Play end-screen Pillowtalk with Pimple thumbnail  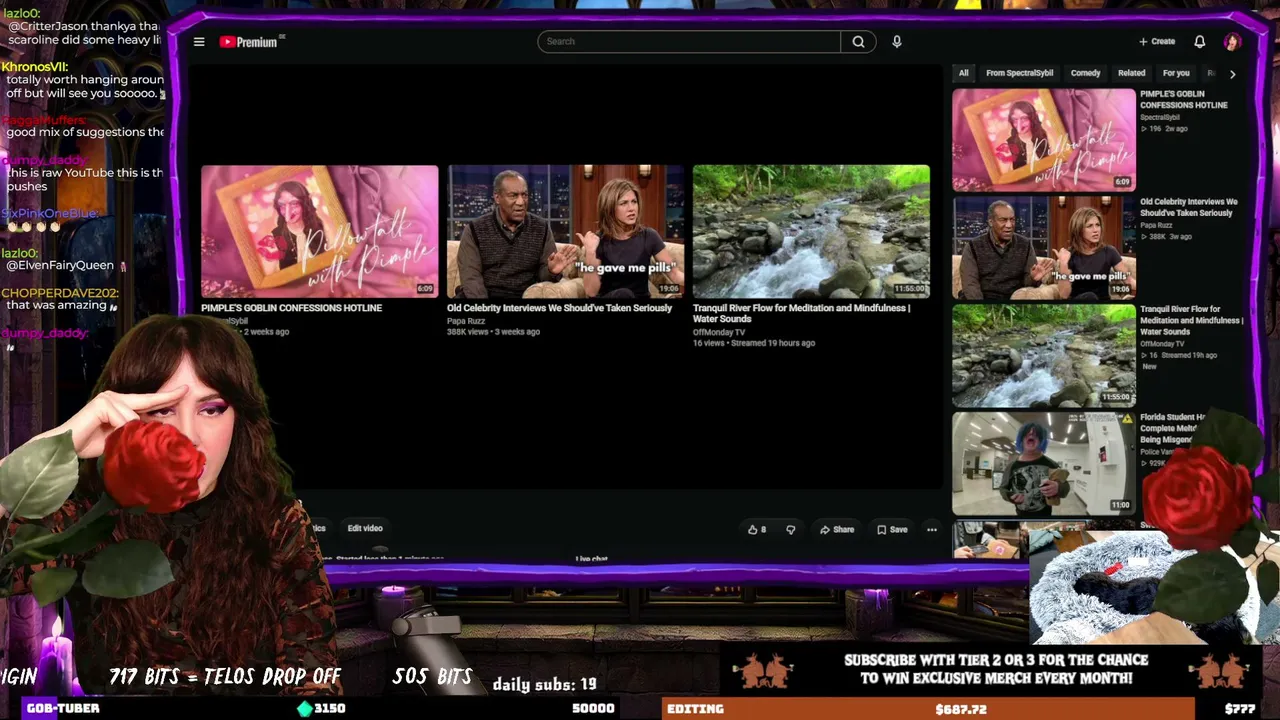pyautogui.click(x=319, y=231)
